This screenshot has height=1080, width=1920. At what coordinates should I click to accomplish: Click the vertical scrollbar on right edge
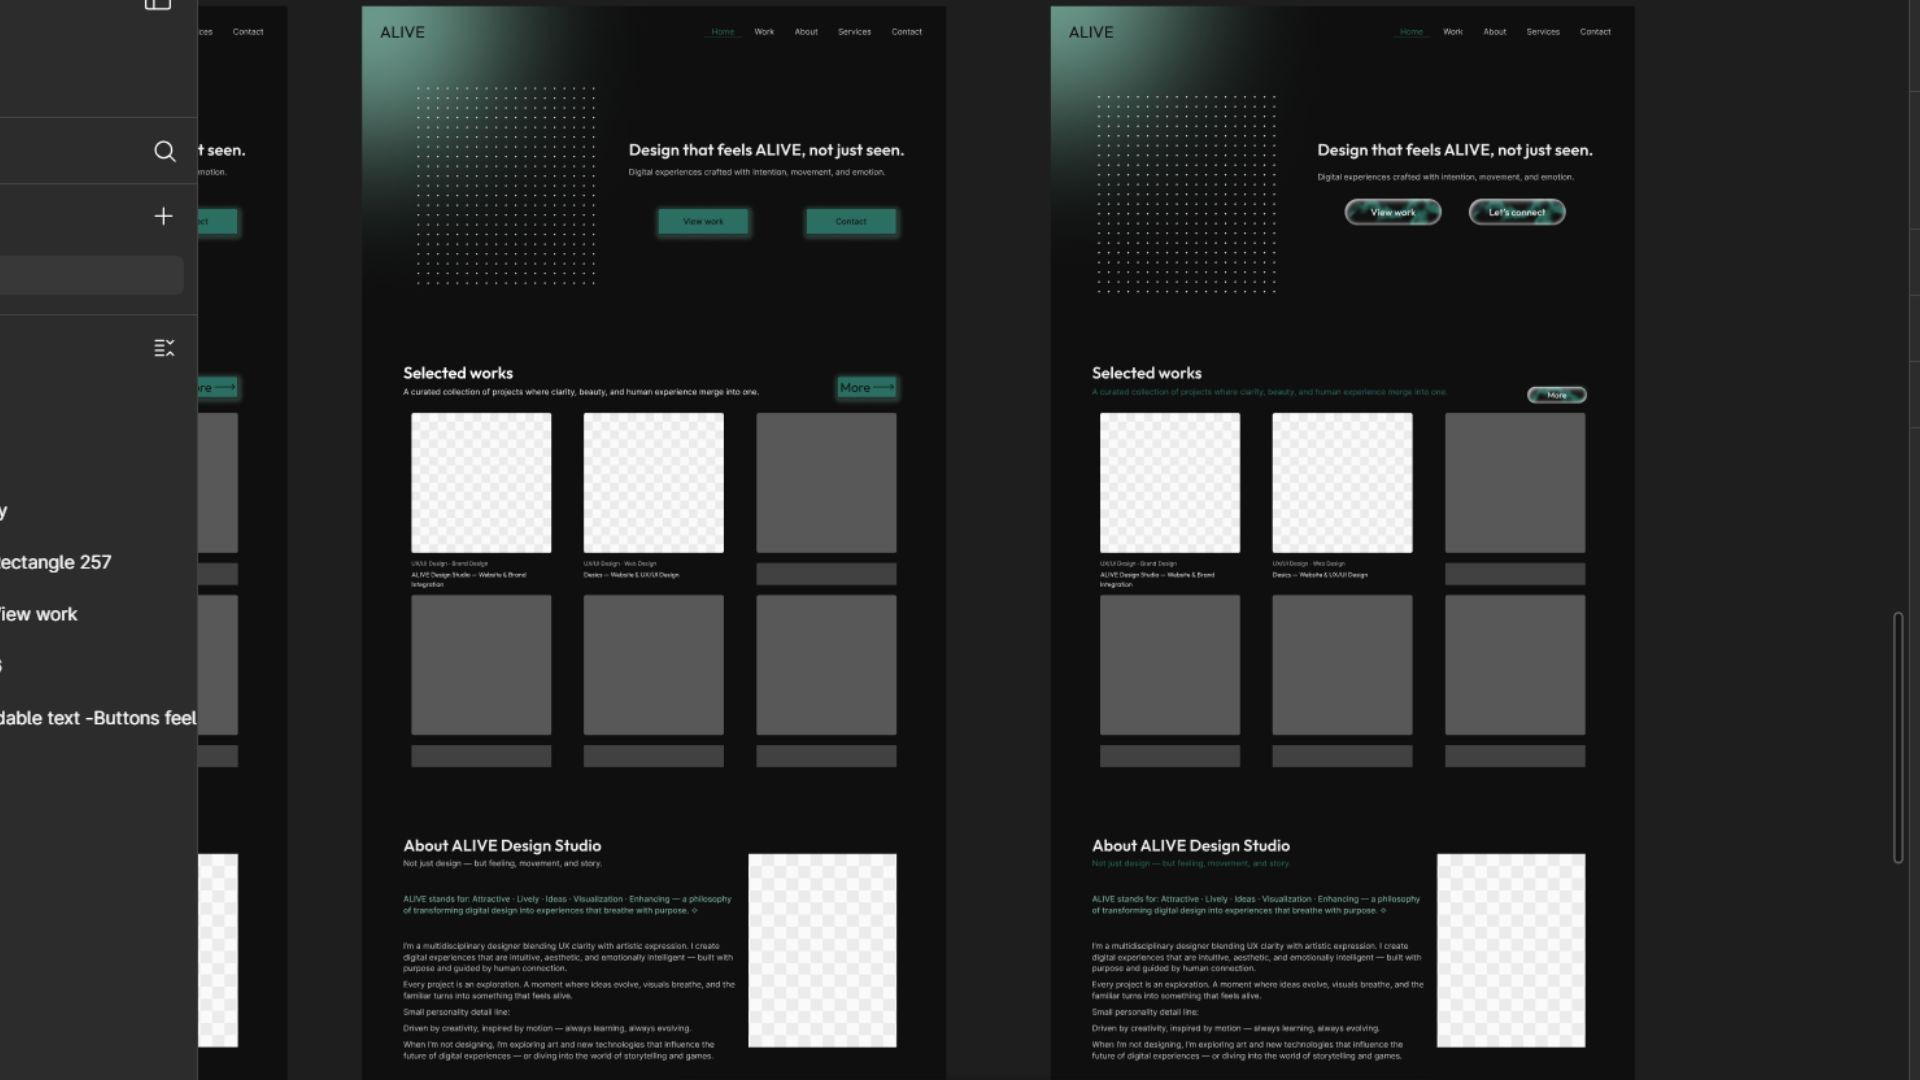[x=1897, y=737]
